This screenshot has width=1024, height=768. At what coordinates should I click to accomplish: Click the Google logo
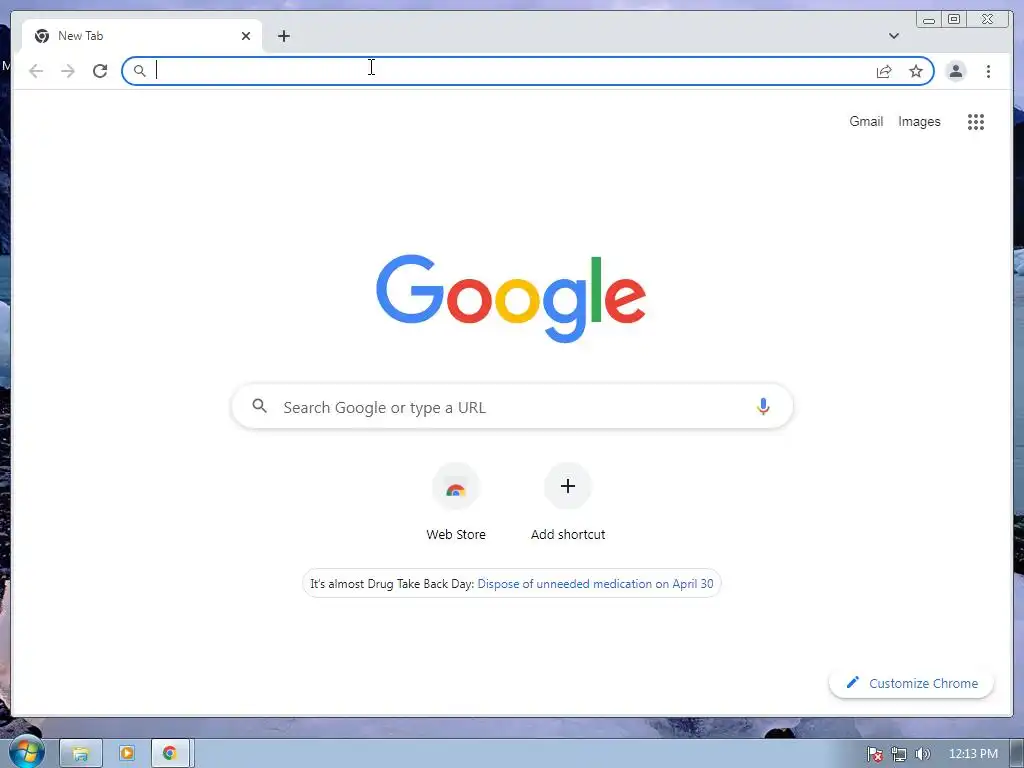pyautogui.click(x=511, y=298)
